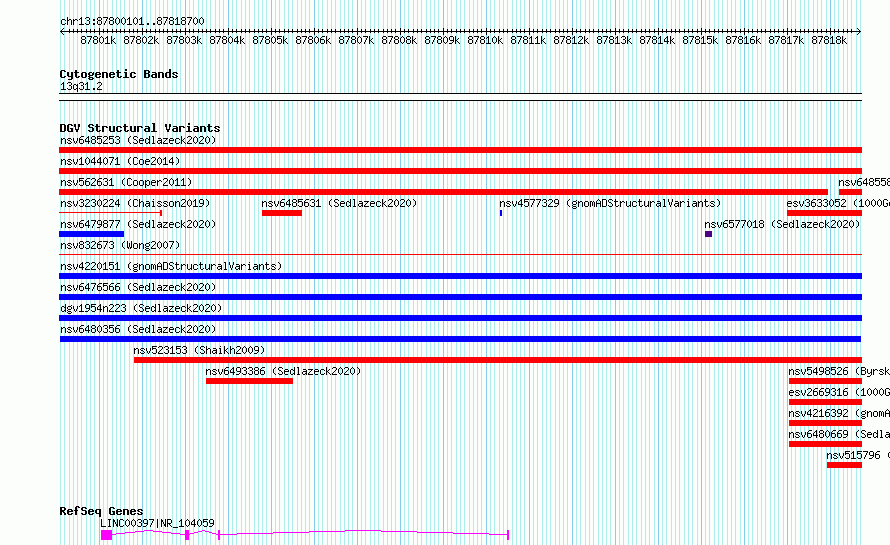The width and height of the screenshot is (890, 545).
Task: Click the red bar under esv3633052
Action: click(824, 213)
